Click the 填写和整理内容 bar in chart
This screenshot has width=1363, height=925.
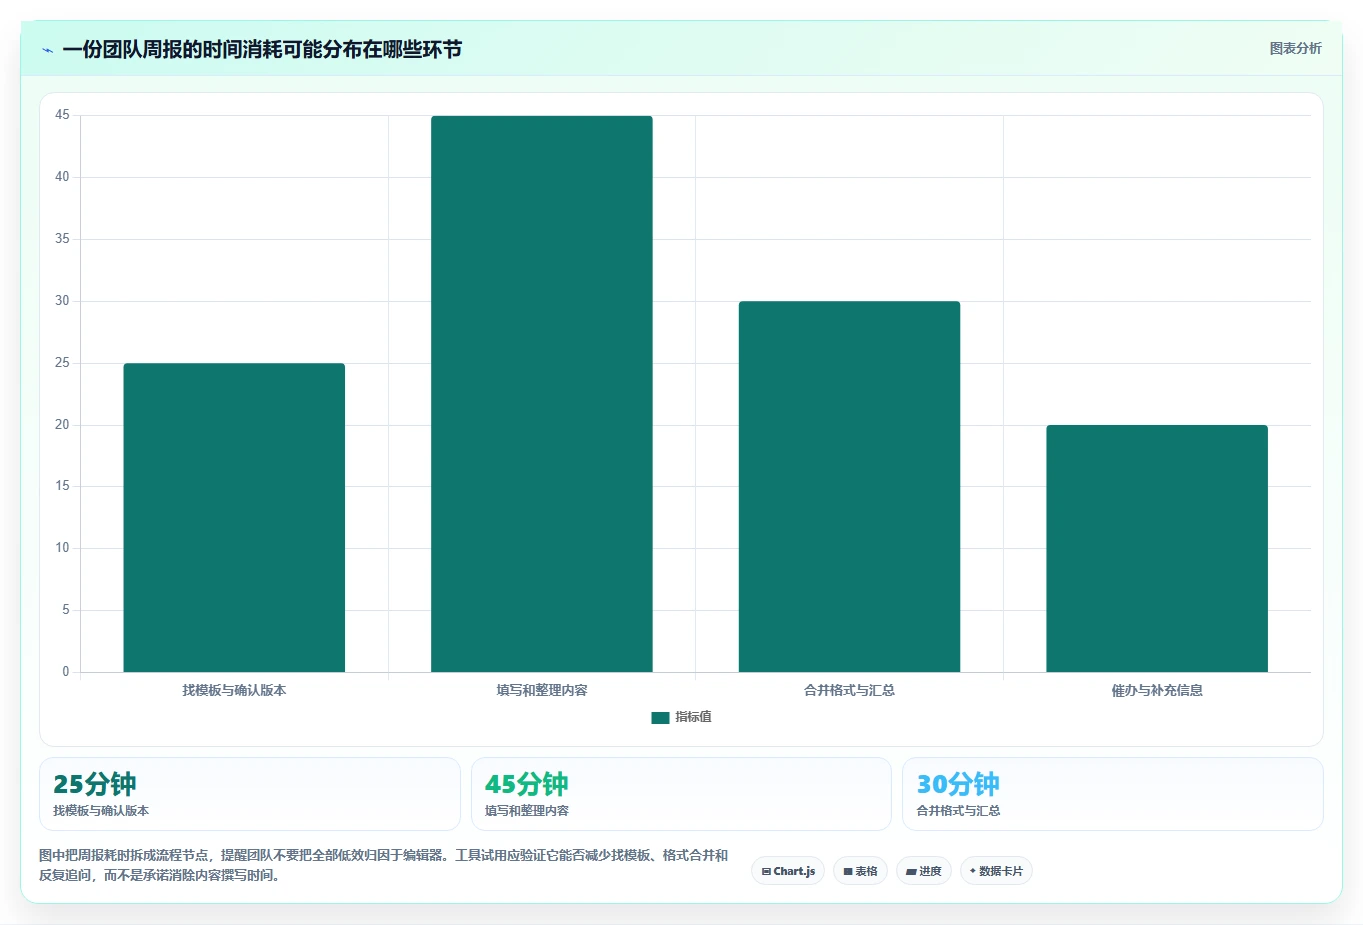(542, 394)
